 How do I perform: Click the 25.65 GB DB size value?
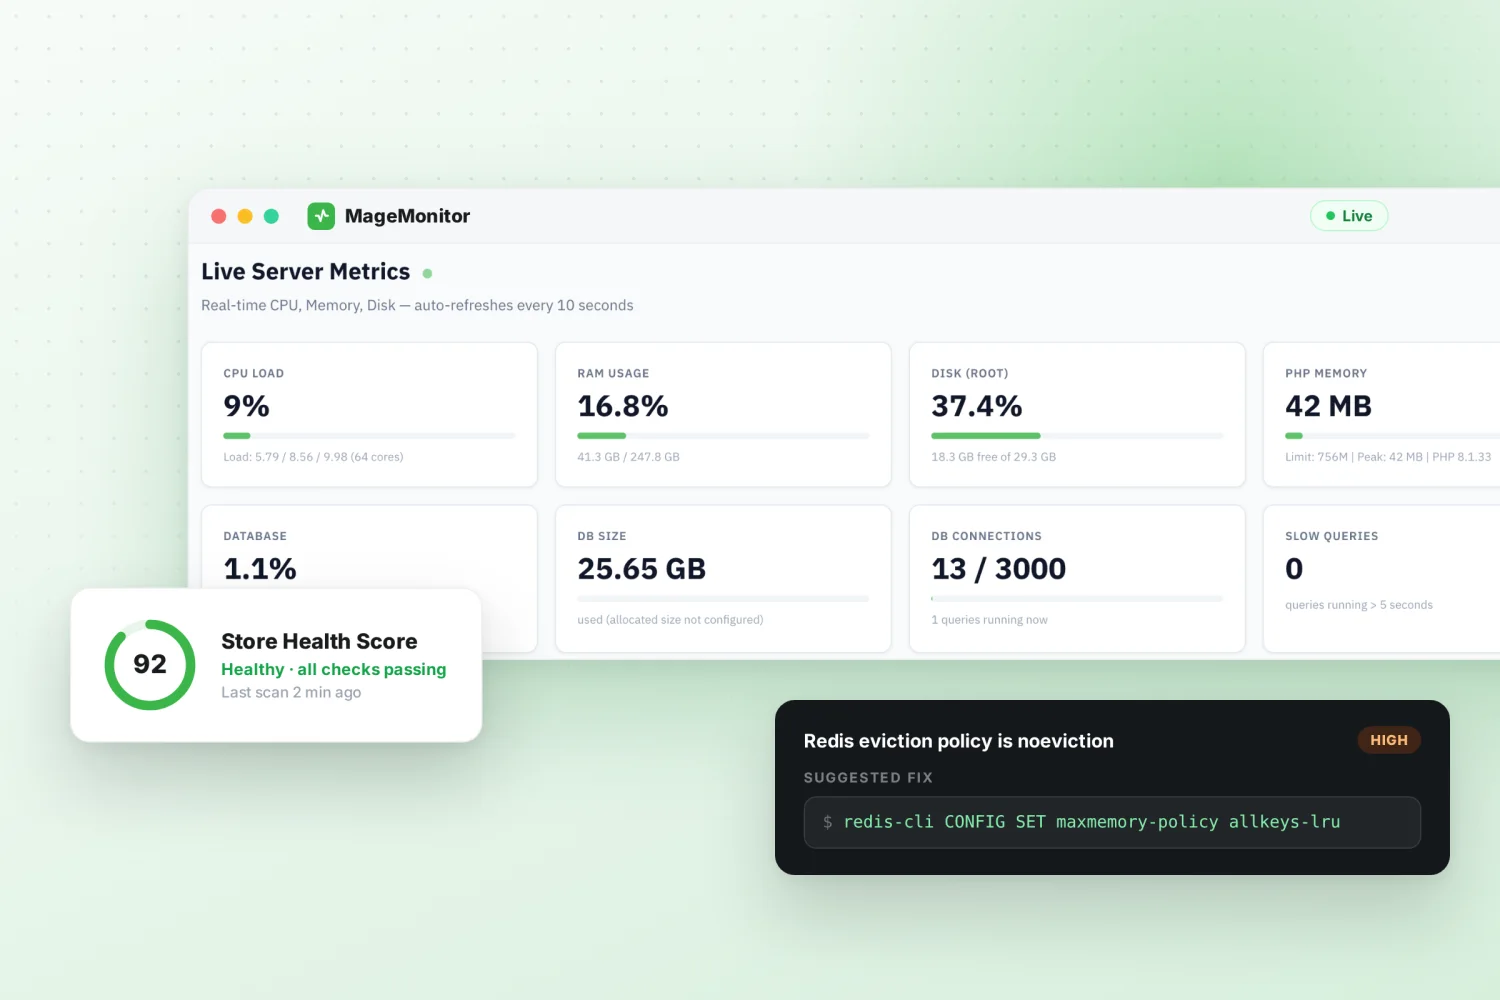pyautogui.click(x=641, y=569)
